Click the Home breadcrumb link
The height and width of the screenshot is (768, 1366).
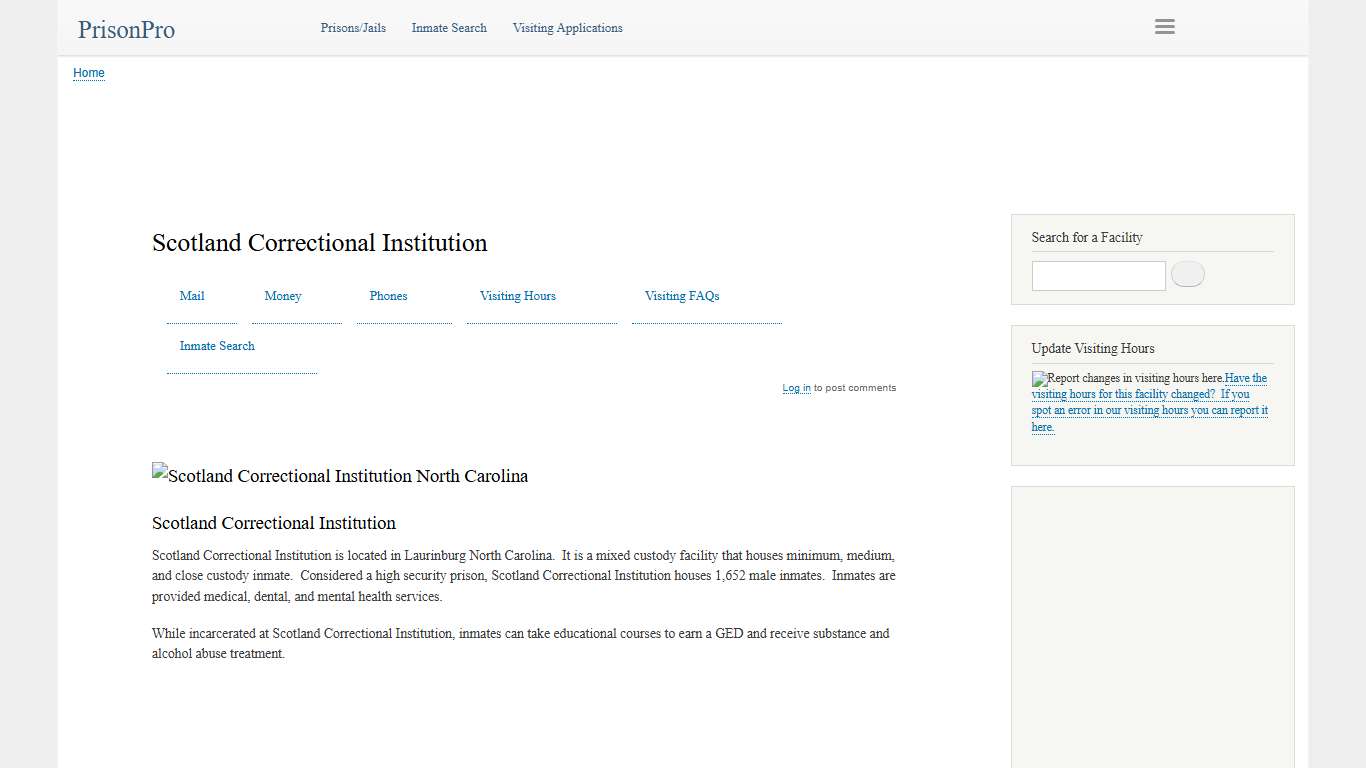pyautogui.click(x=88, y=72)
